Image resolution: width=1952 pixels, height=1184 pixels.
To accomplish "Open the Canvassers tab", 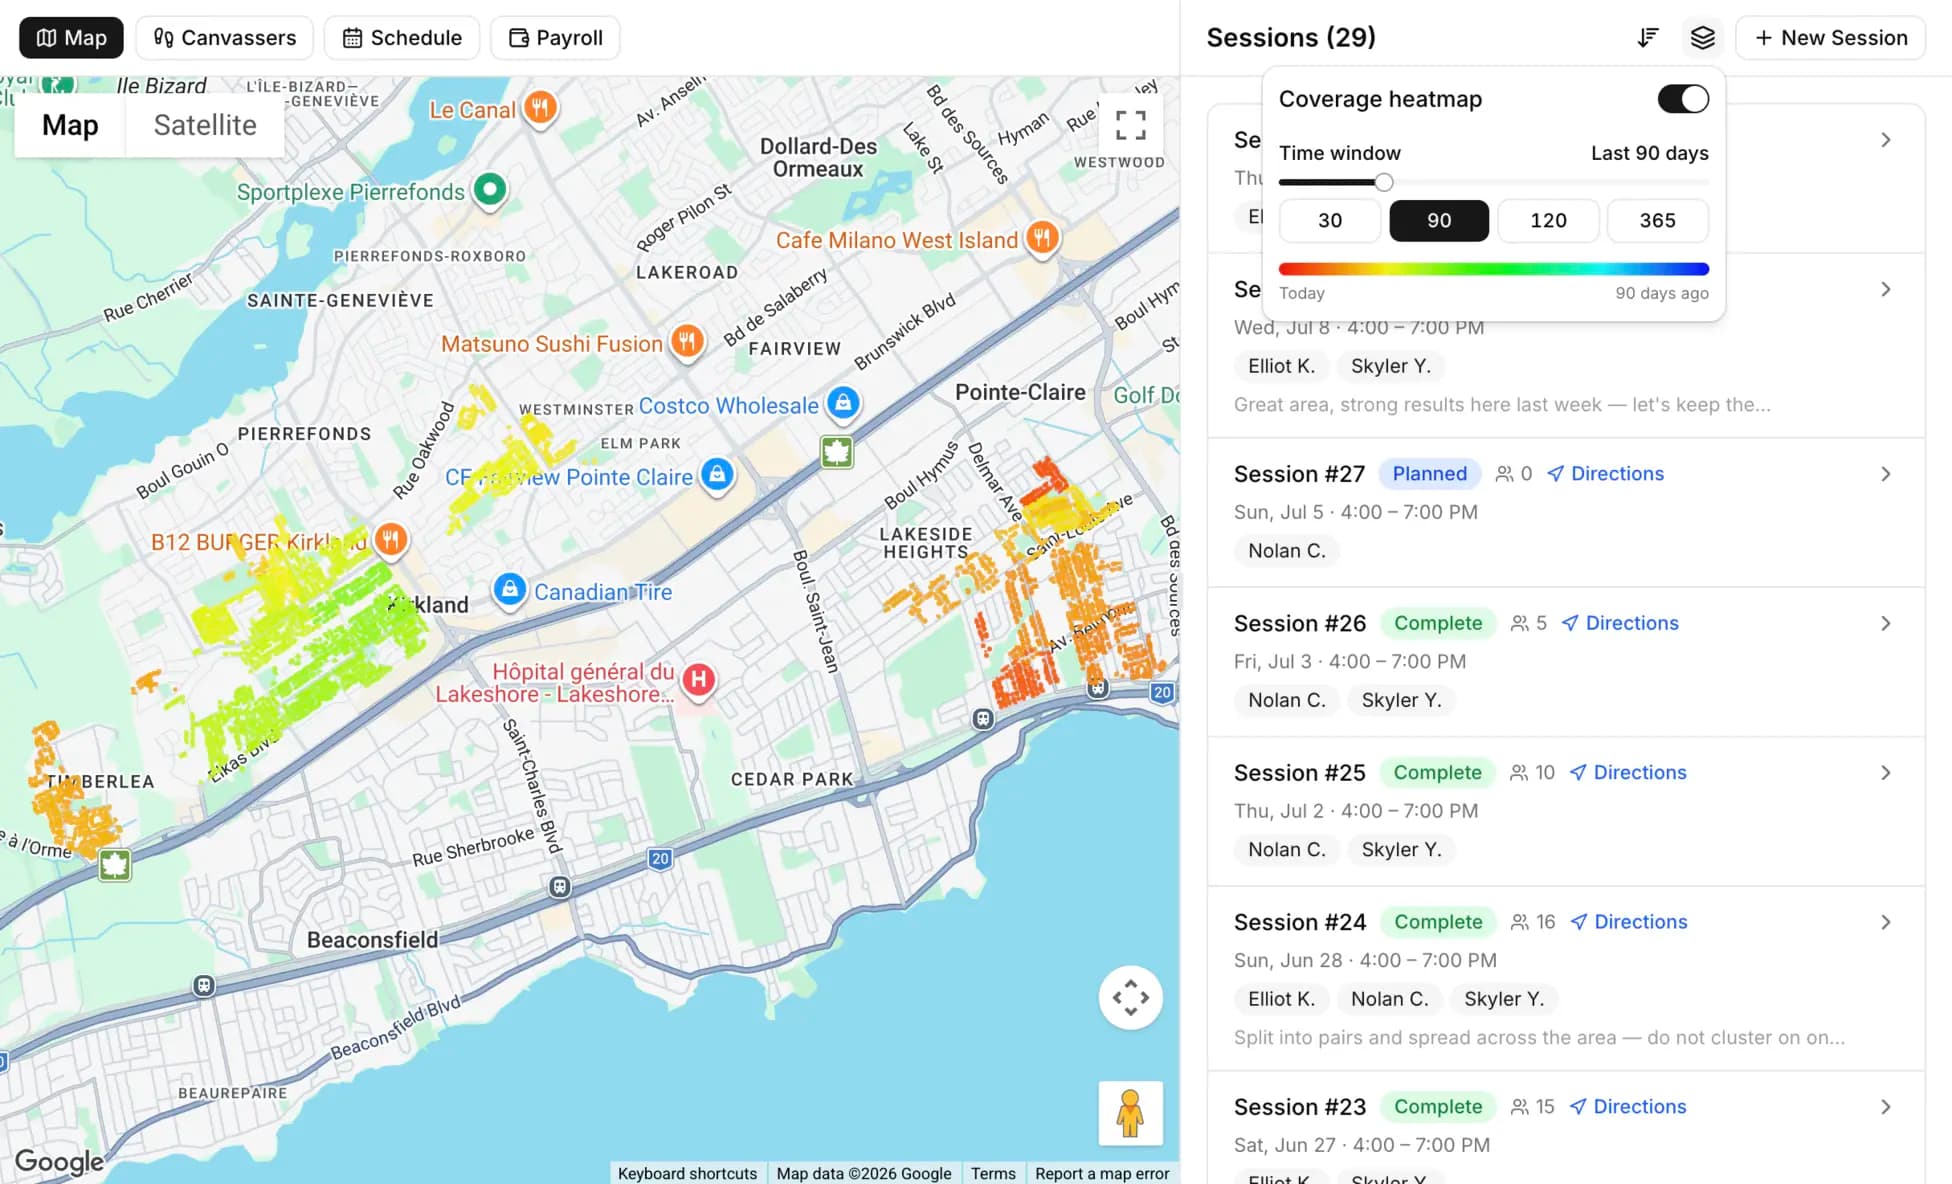I will [x=225, y=38].
